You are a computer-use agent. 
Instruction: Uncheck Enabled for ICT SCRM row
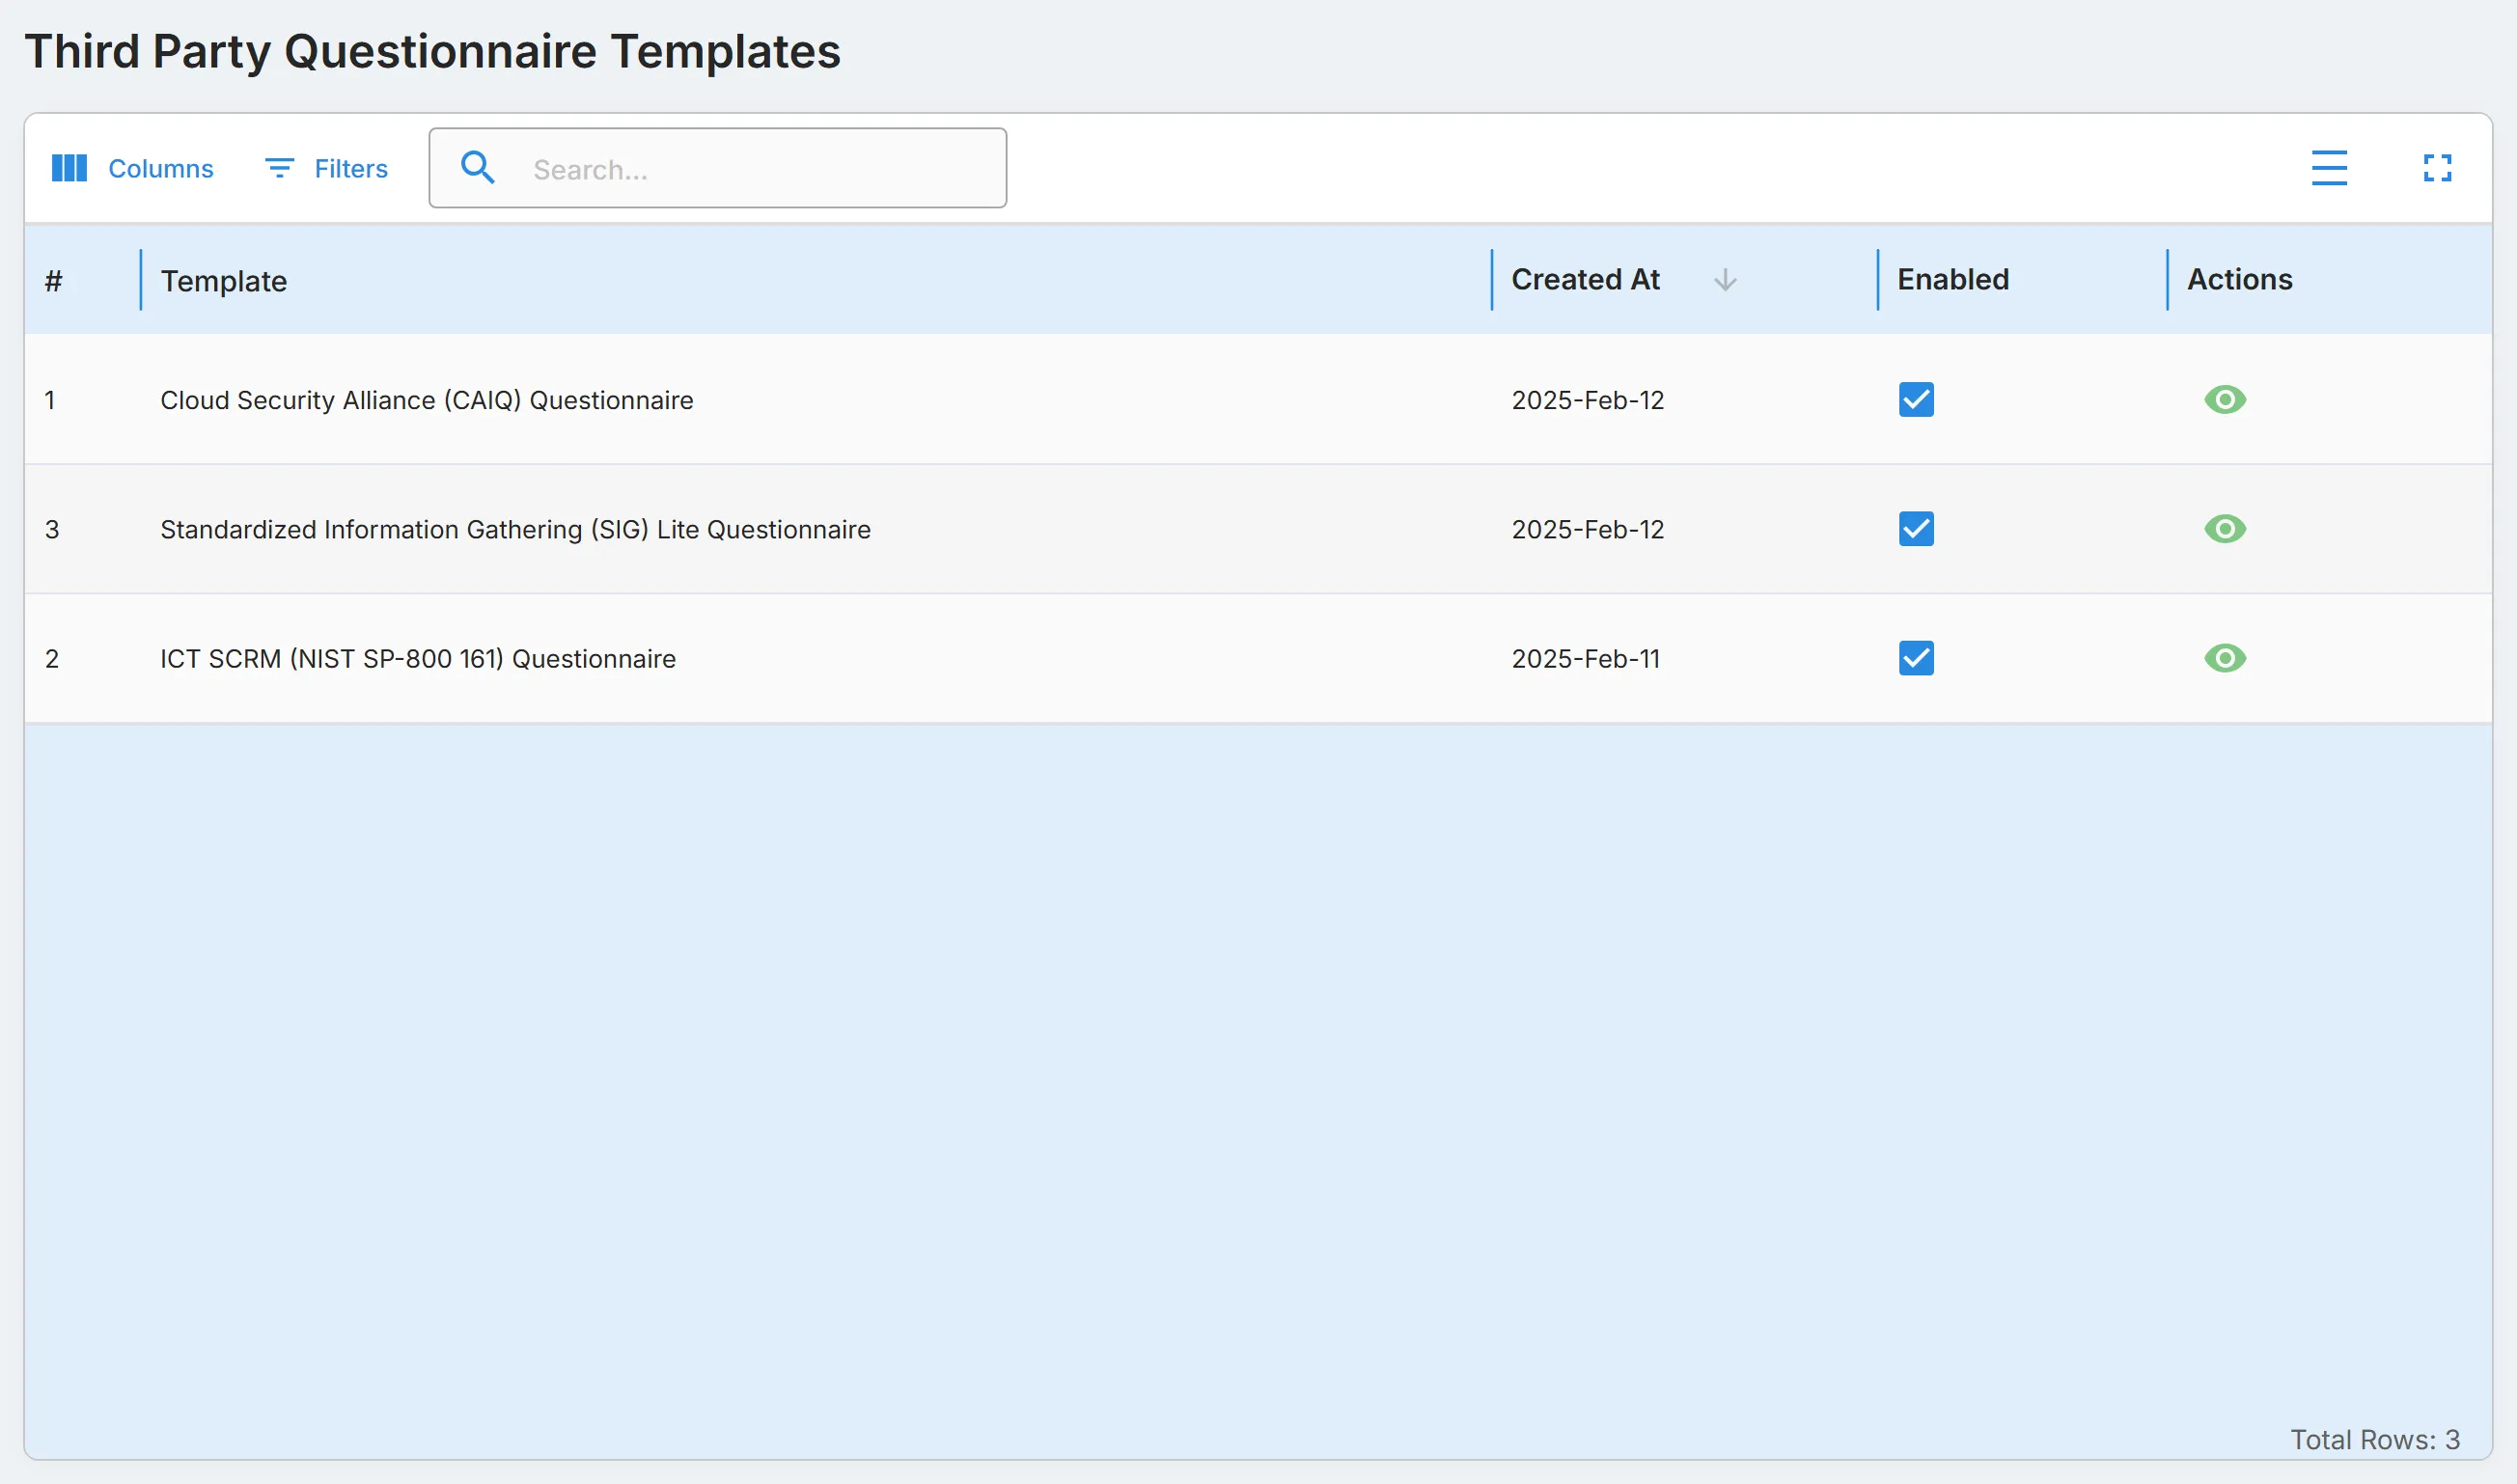coord(1916,658)
